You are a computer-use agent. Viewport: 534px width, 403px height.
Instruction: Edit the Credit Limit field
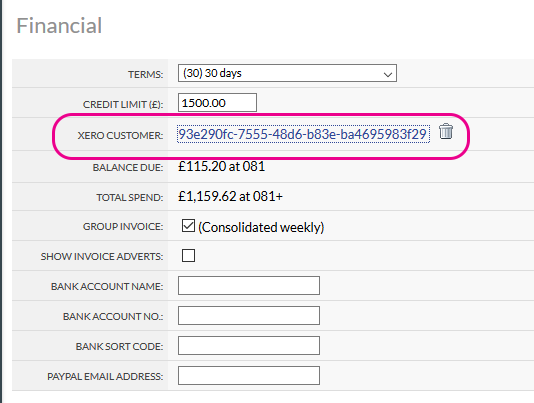(217, 103)
